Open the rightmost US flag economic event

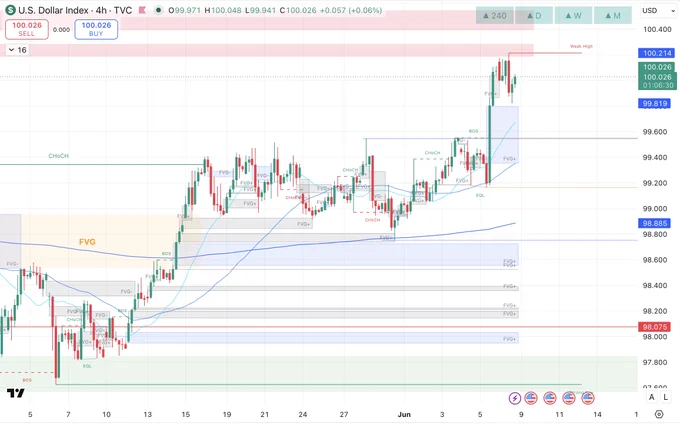588,398
